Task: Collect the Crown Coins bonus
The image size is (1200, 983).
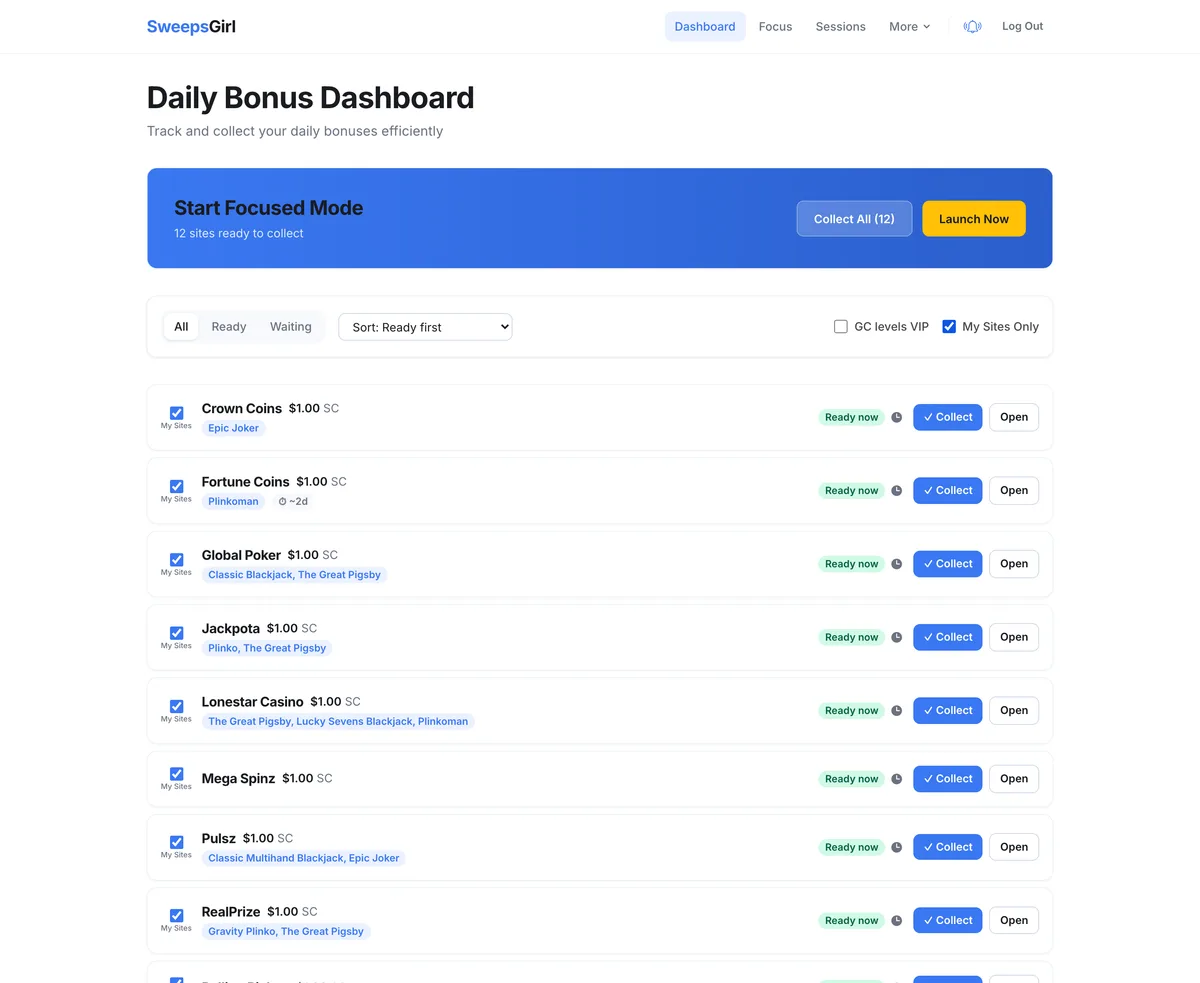Action: [x=948, y=417]
